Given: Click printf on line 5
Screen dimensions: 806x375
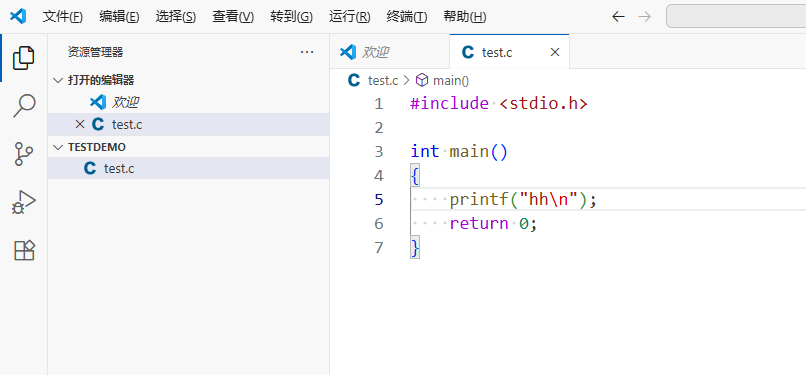Looking at the screenshot, I should pos(479,199).
